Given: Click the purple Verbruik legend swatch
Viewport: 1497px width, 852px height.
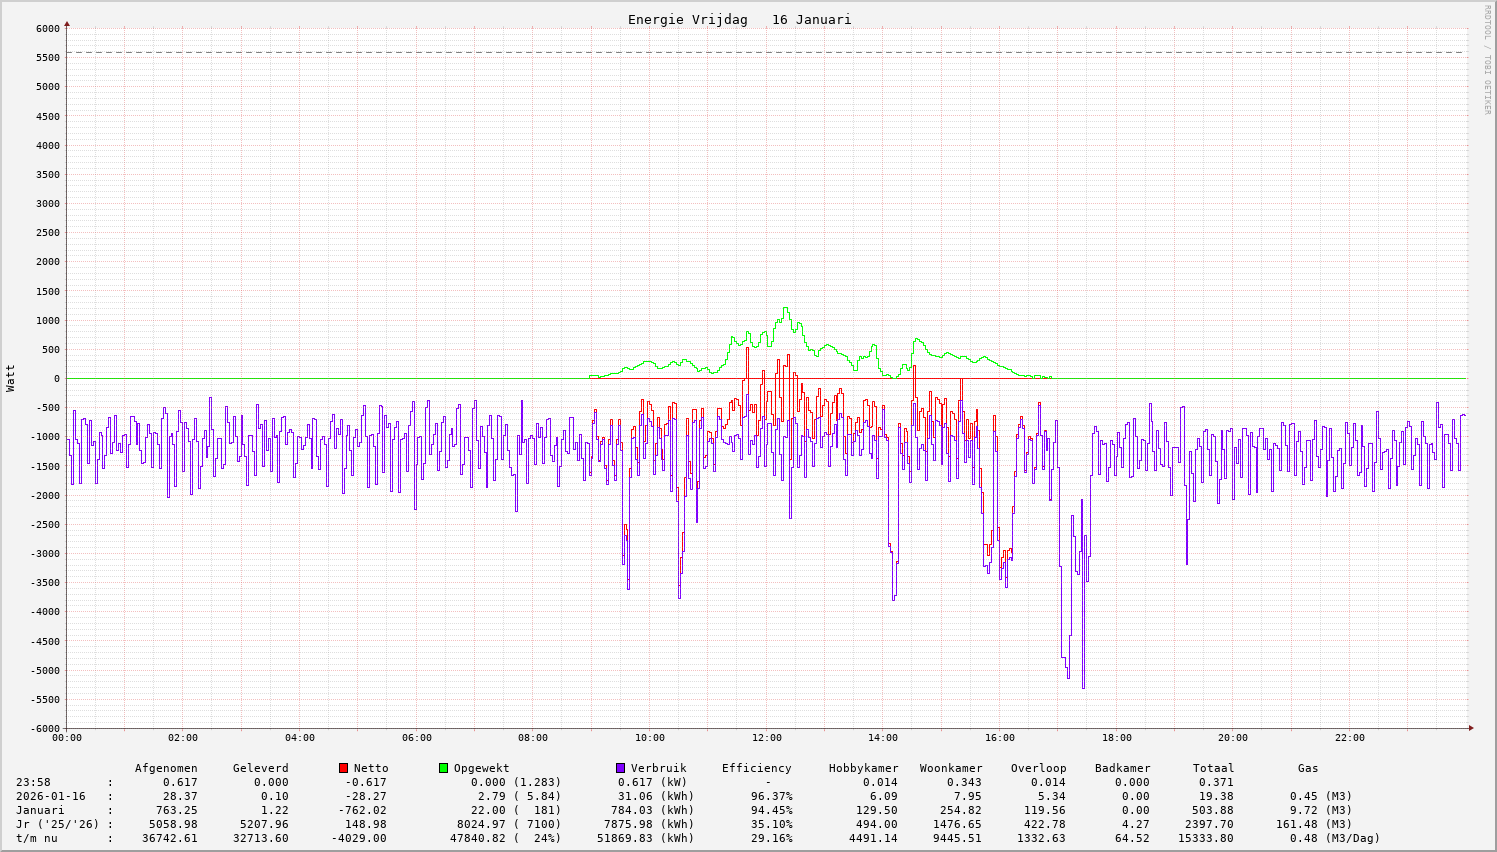Looking at the screenshot, I should pyautogui.click(x=620, y=768).
